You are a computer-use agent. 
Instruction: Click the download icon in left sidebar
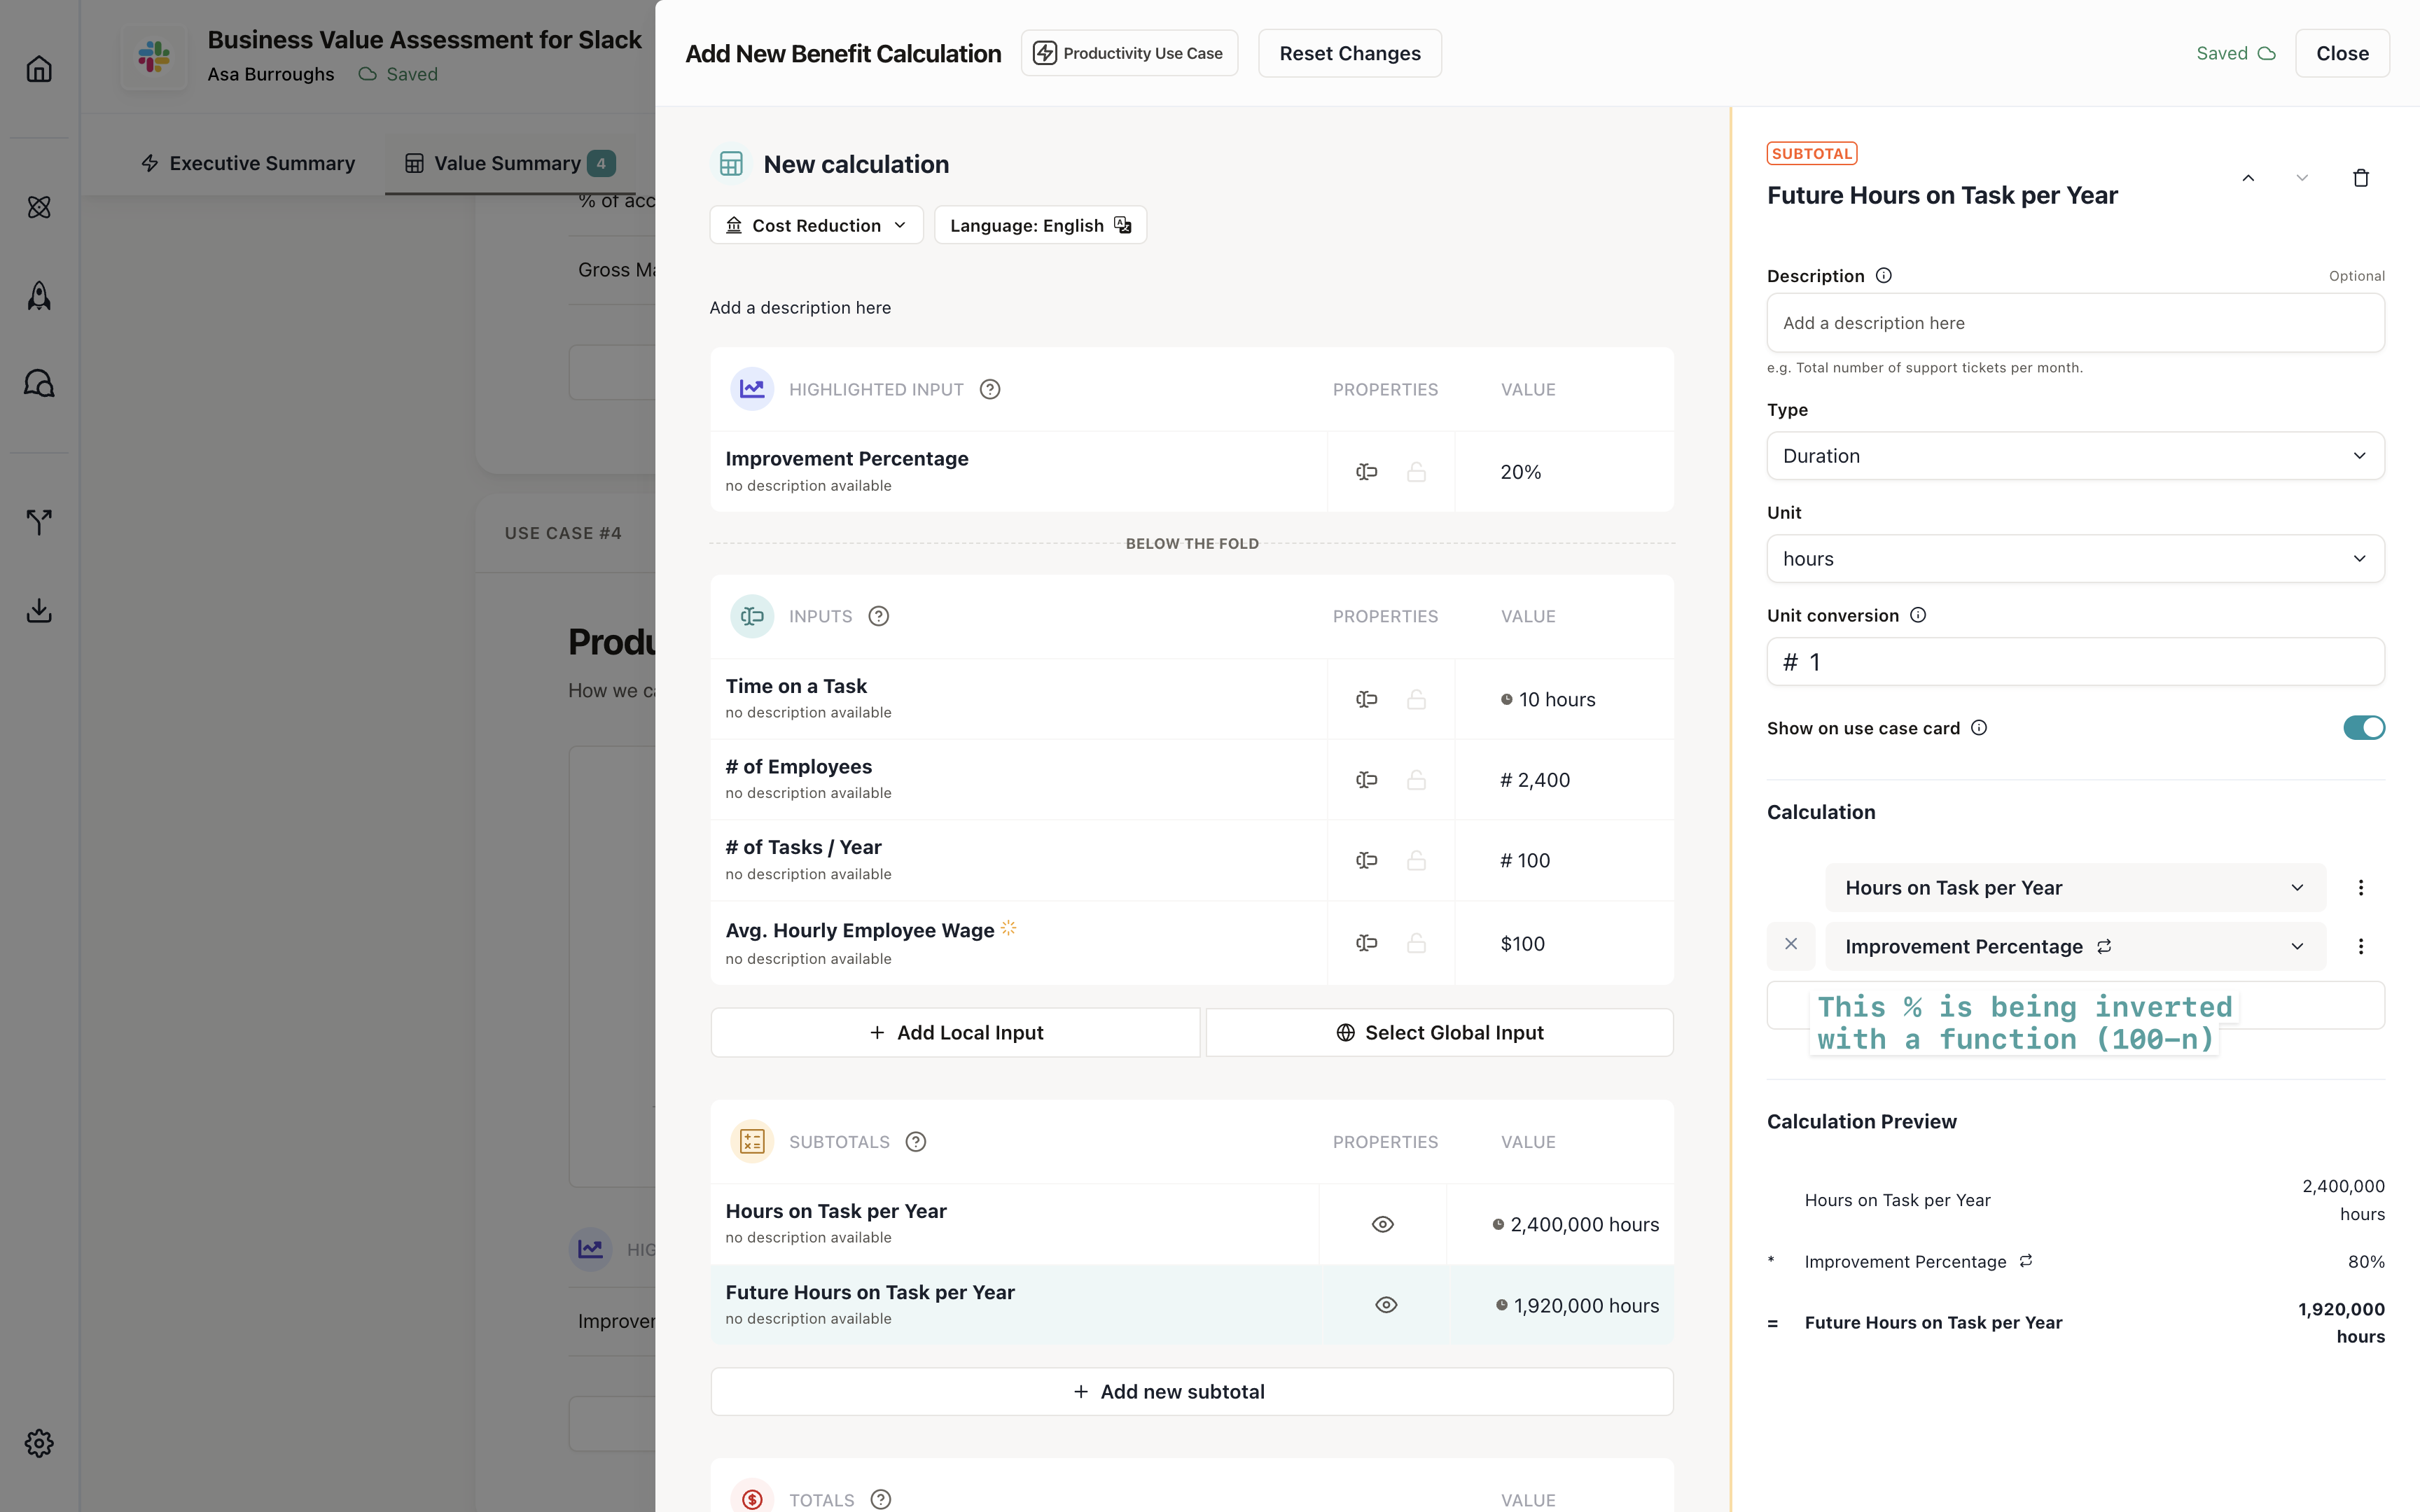click(x=39, y=610)
